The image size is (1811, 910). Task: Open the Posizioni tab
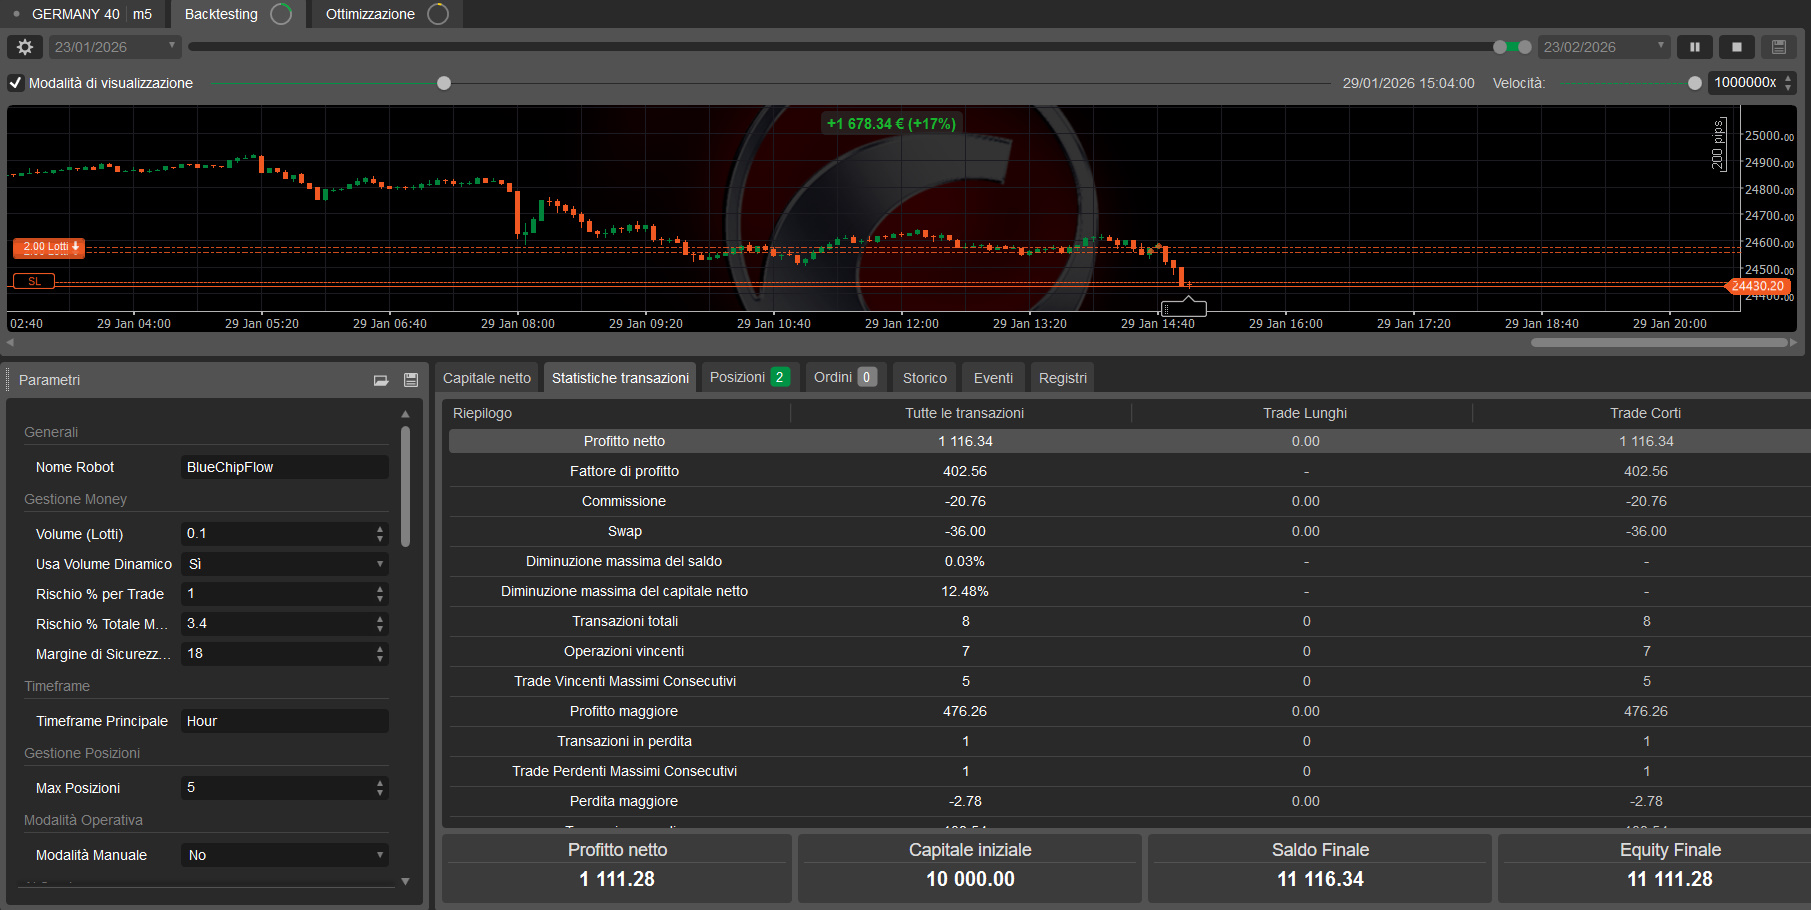pyautogui.click(x=738, y=377)
